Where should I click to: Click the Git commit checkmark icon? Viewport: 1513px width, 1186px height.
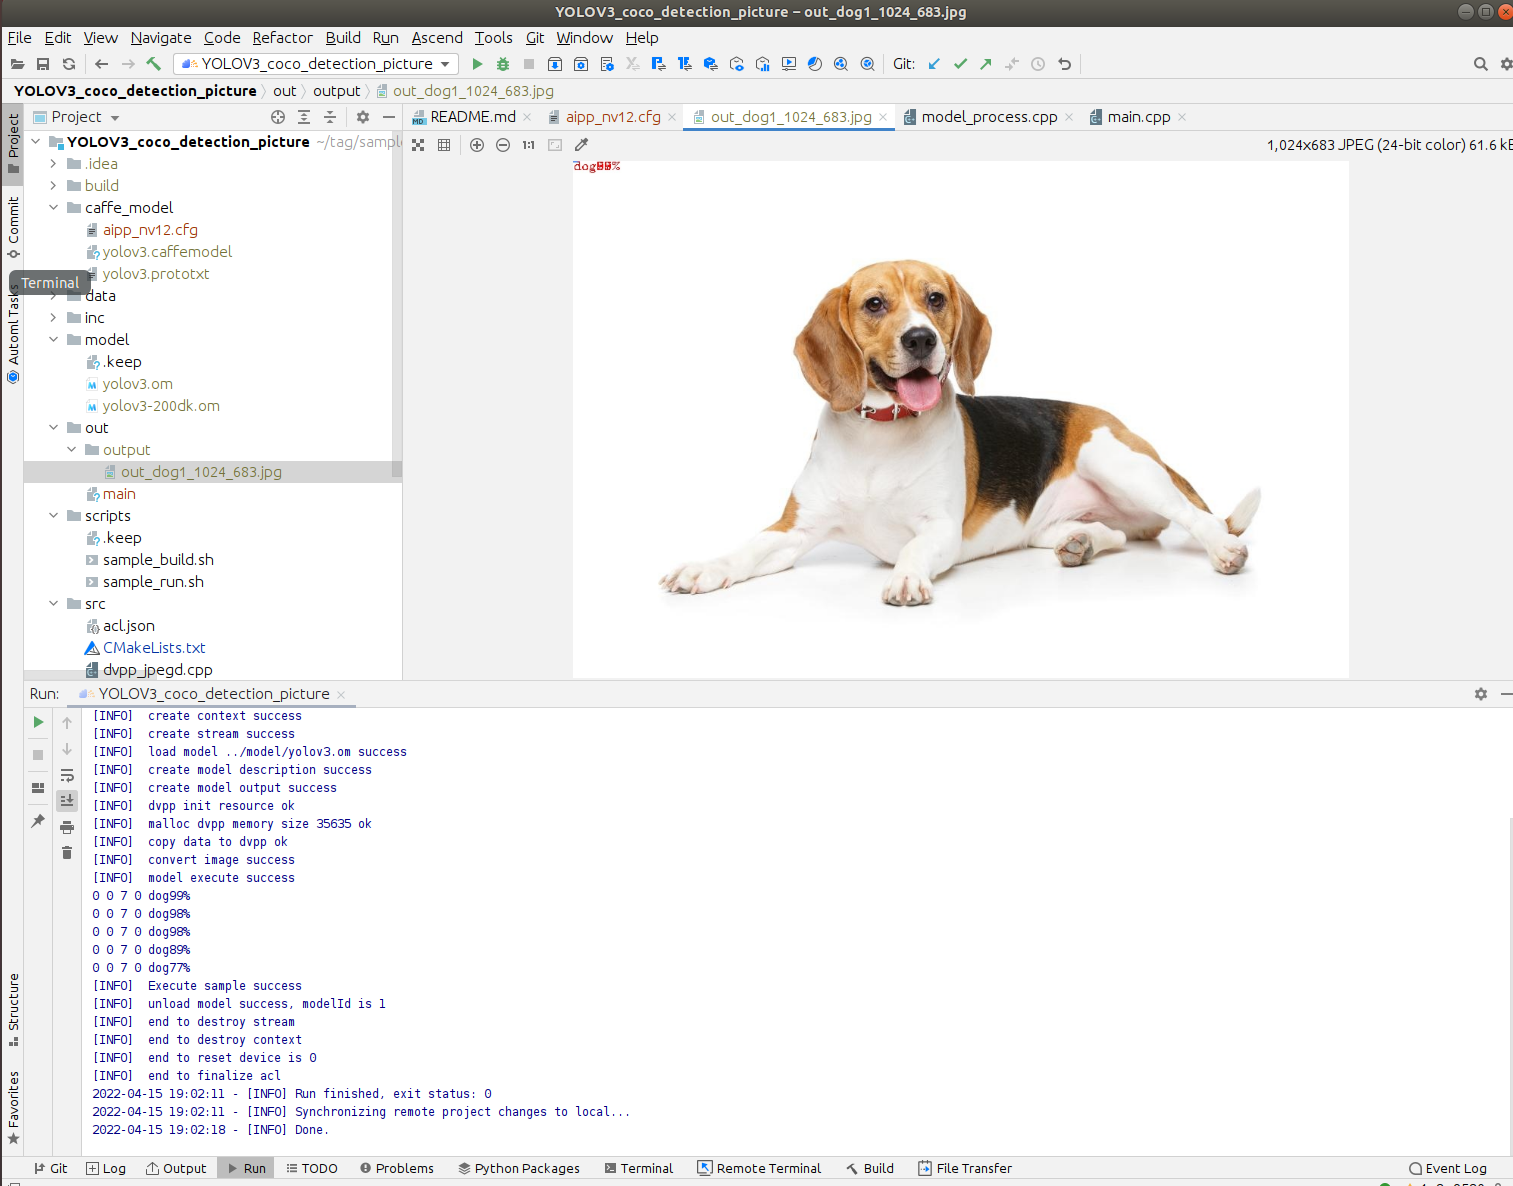point(960,64)
